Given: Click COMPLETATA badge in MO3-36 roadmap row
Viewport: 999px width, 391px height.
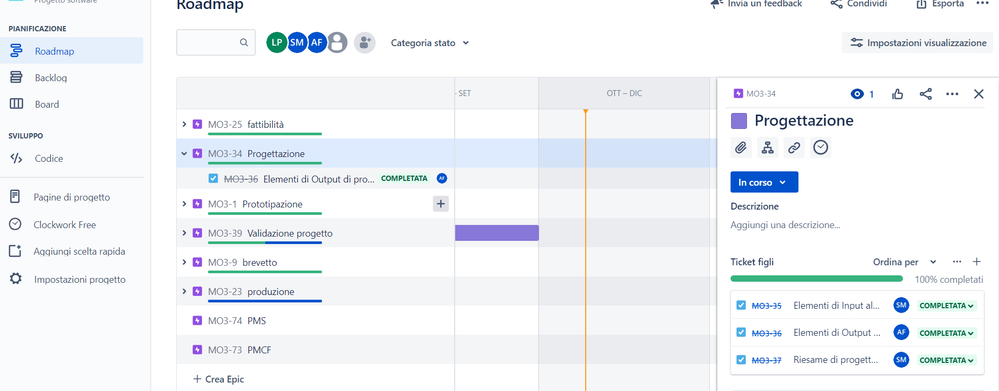Looking at the screenshot, I should (404, 179).
